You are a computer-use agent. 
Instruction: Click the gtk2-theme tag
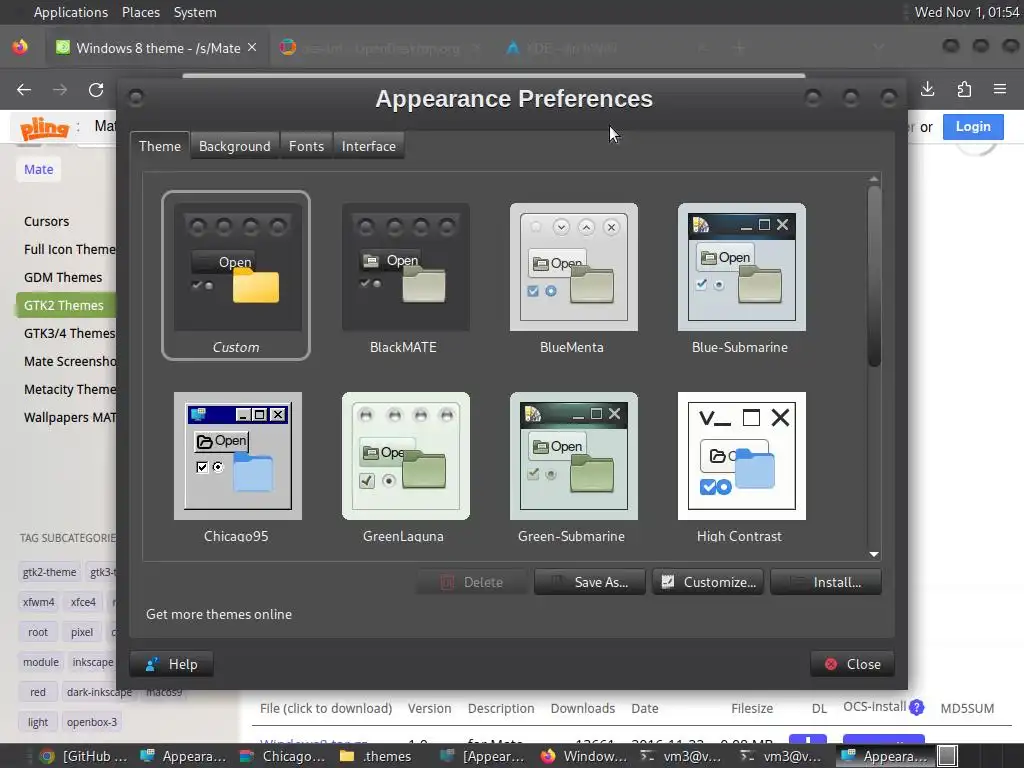(50, 572)
